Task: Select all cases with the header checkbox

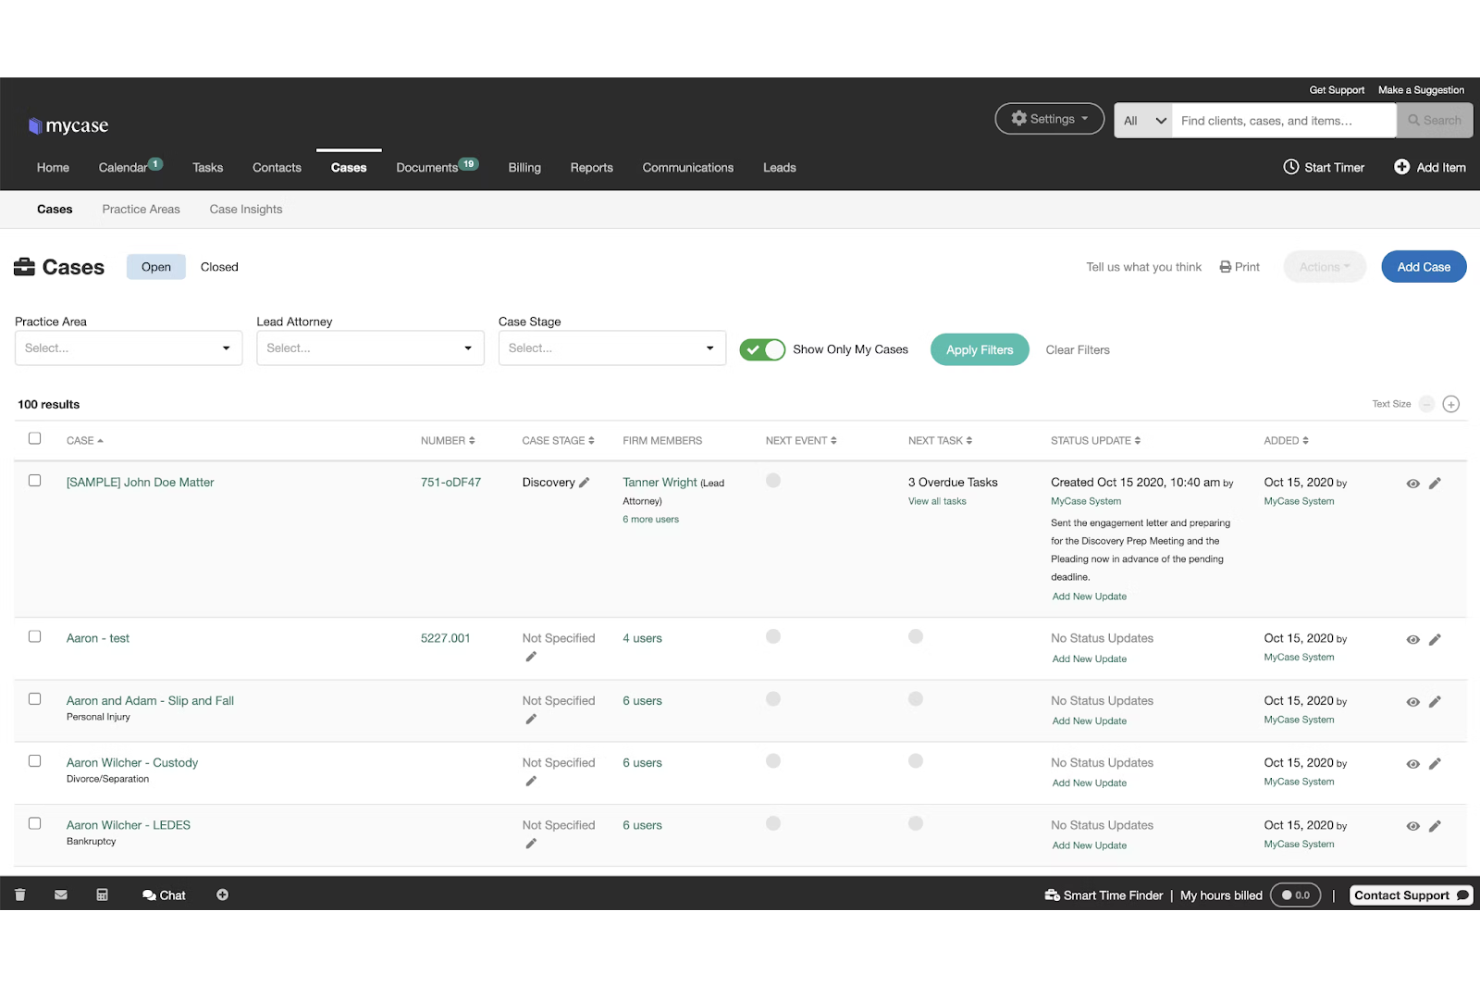Action: point(34,438)
